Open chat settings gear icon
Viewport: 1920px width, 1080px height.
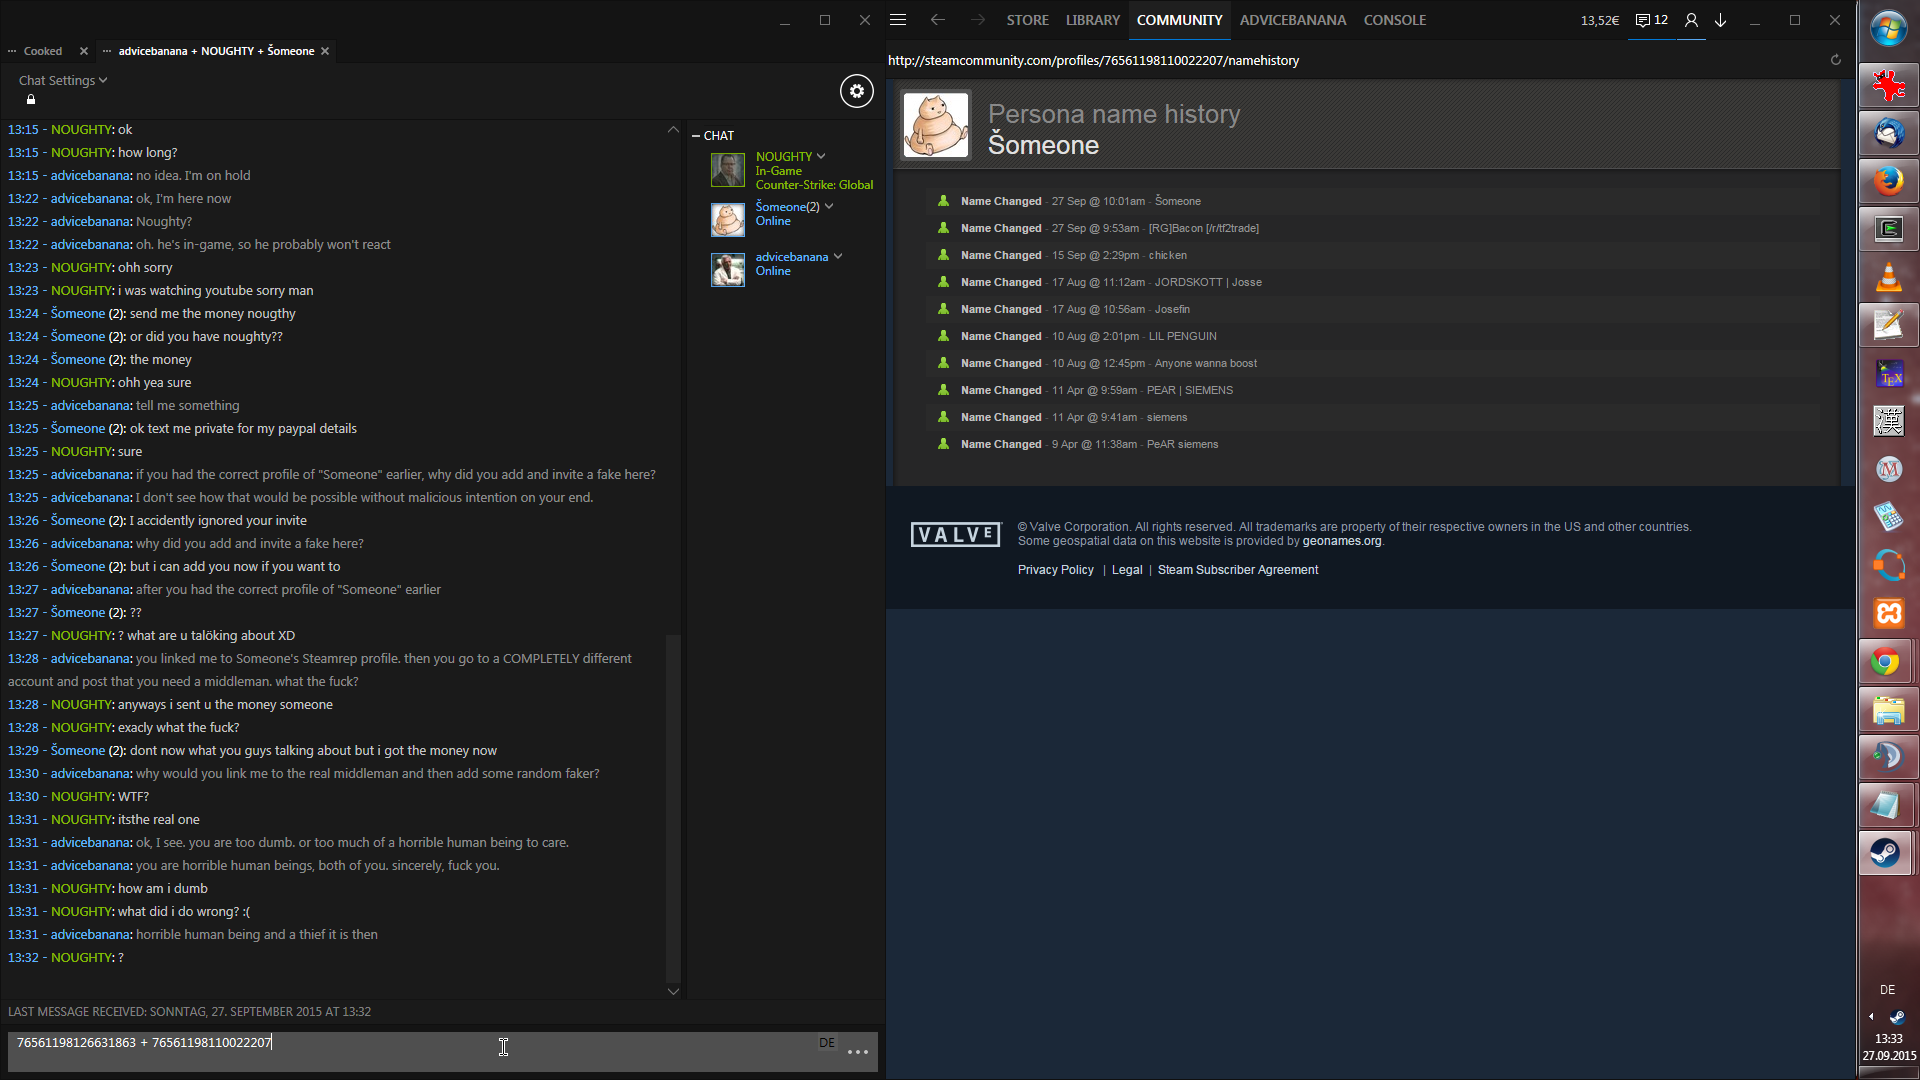coord(856,91)
